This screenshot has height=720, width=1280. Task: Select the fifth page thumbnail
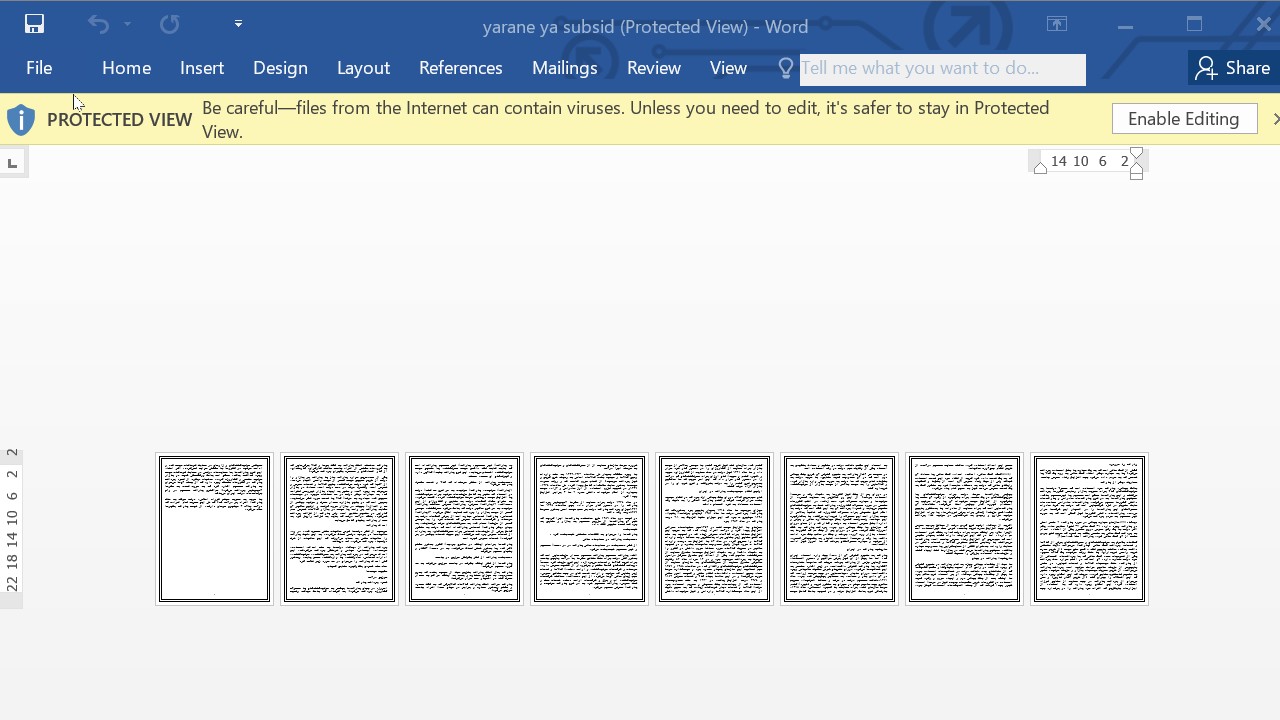(714, 529)
